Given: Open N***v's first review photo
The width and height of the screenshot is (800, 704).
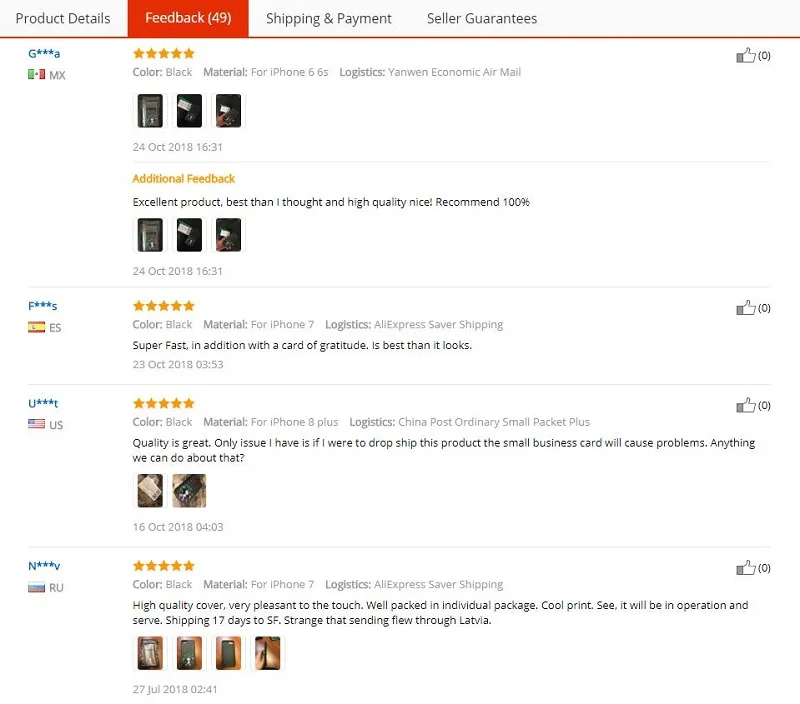Looking at the screenshot, I should point(150,653).
